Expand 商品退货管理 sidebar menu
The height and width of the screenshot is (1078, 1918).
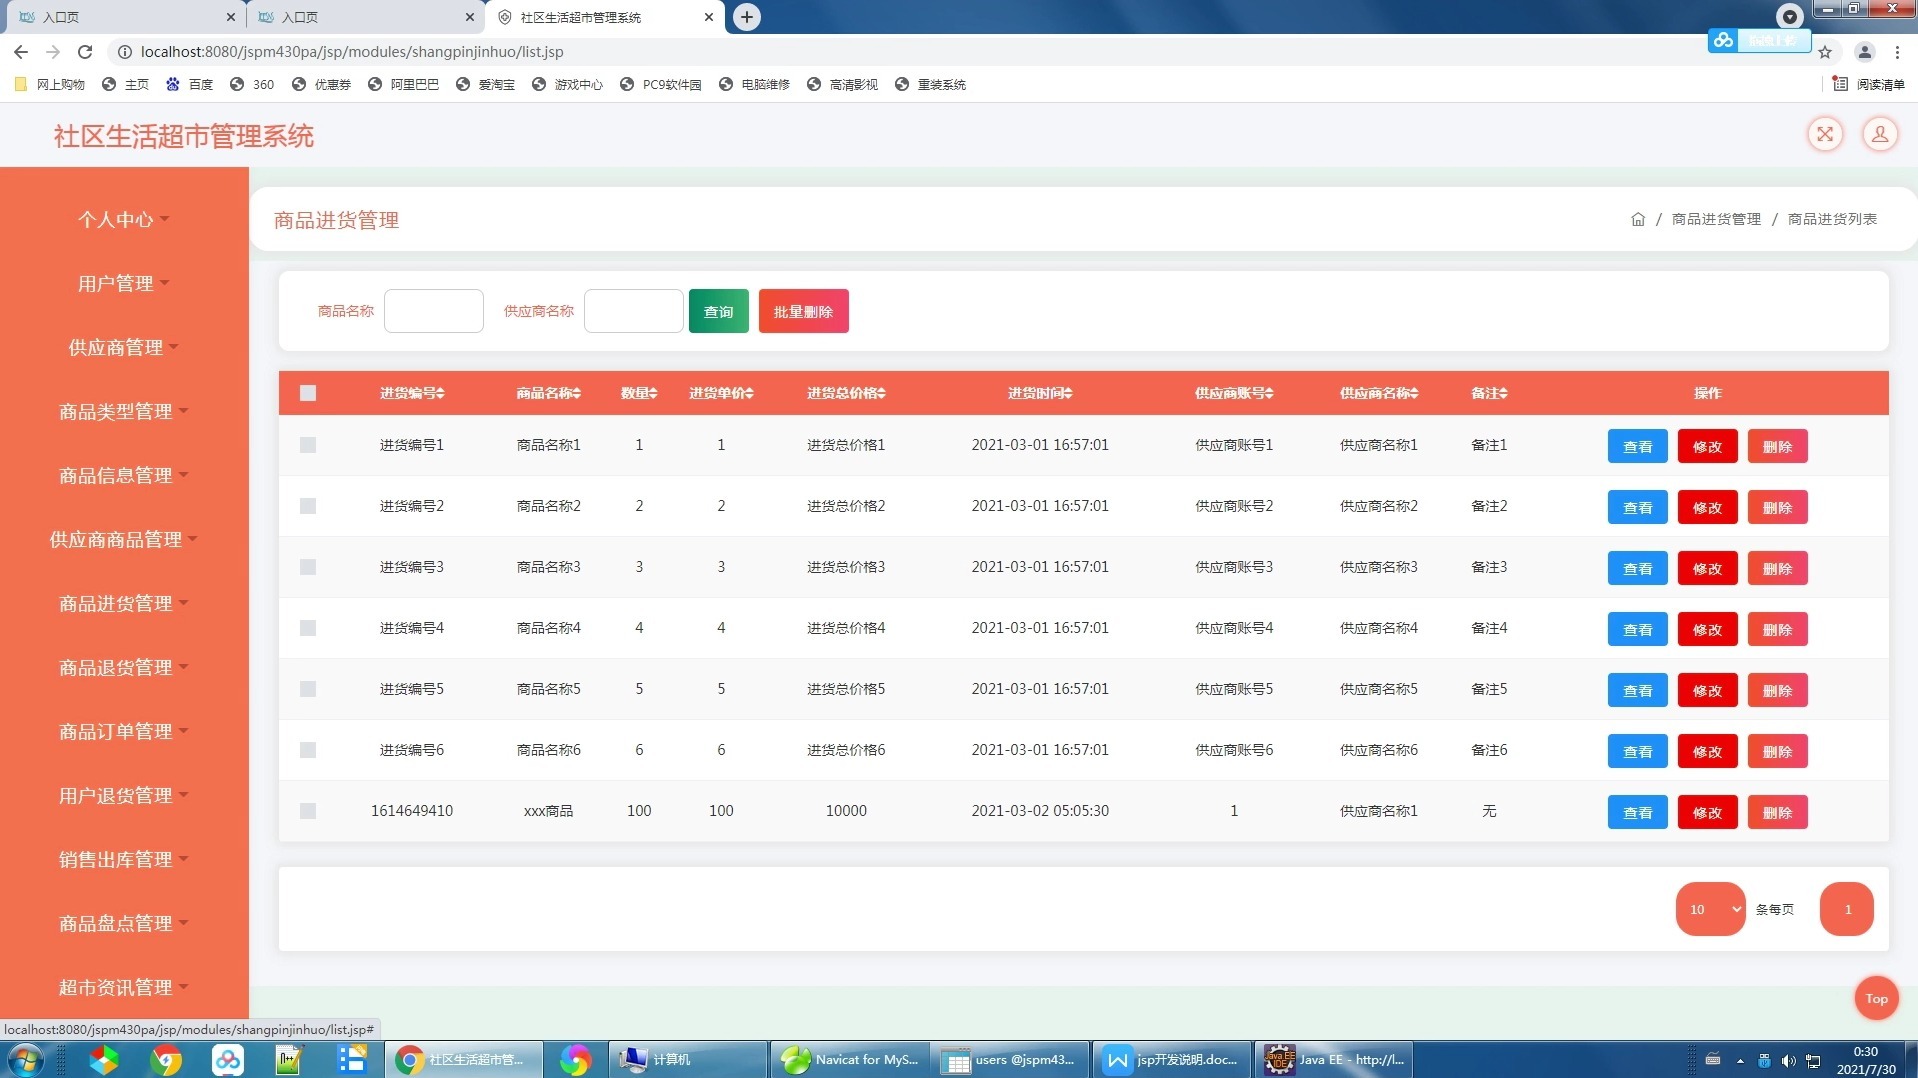point(123,667)
